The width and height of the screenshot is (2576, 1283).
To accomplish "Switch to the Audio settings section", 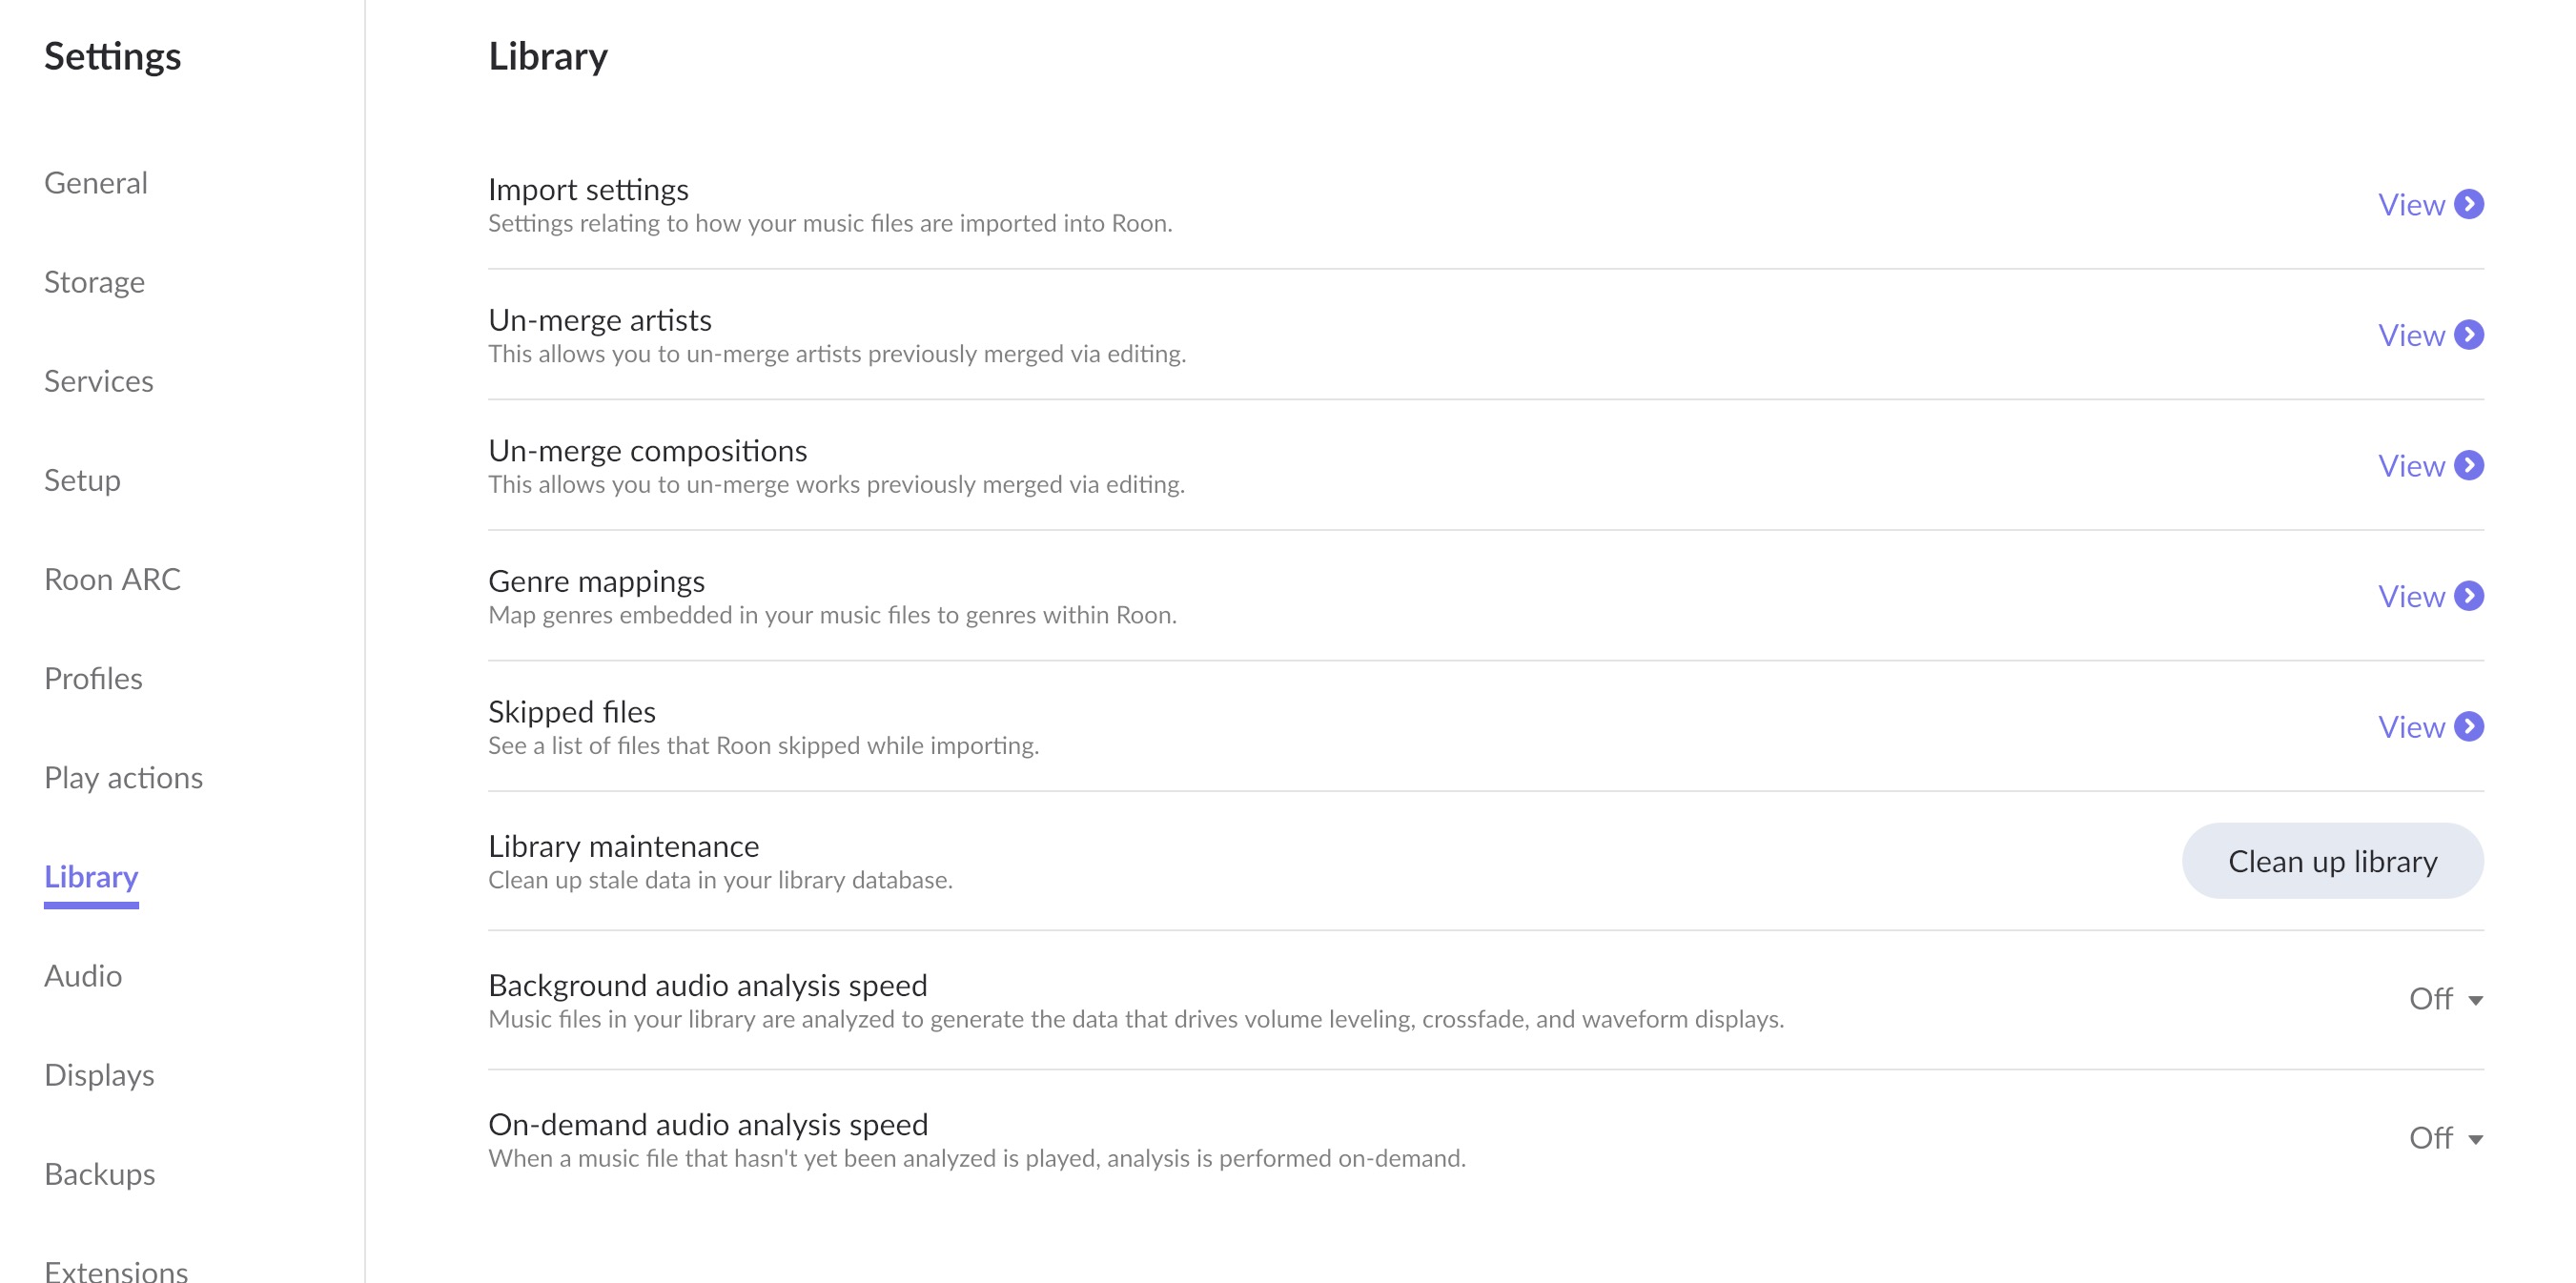I will tap(83, 975).
